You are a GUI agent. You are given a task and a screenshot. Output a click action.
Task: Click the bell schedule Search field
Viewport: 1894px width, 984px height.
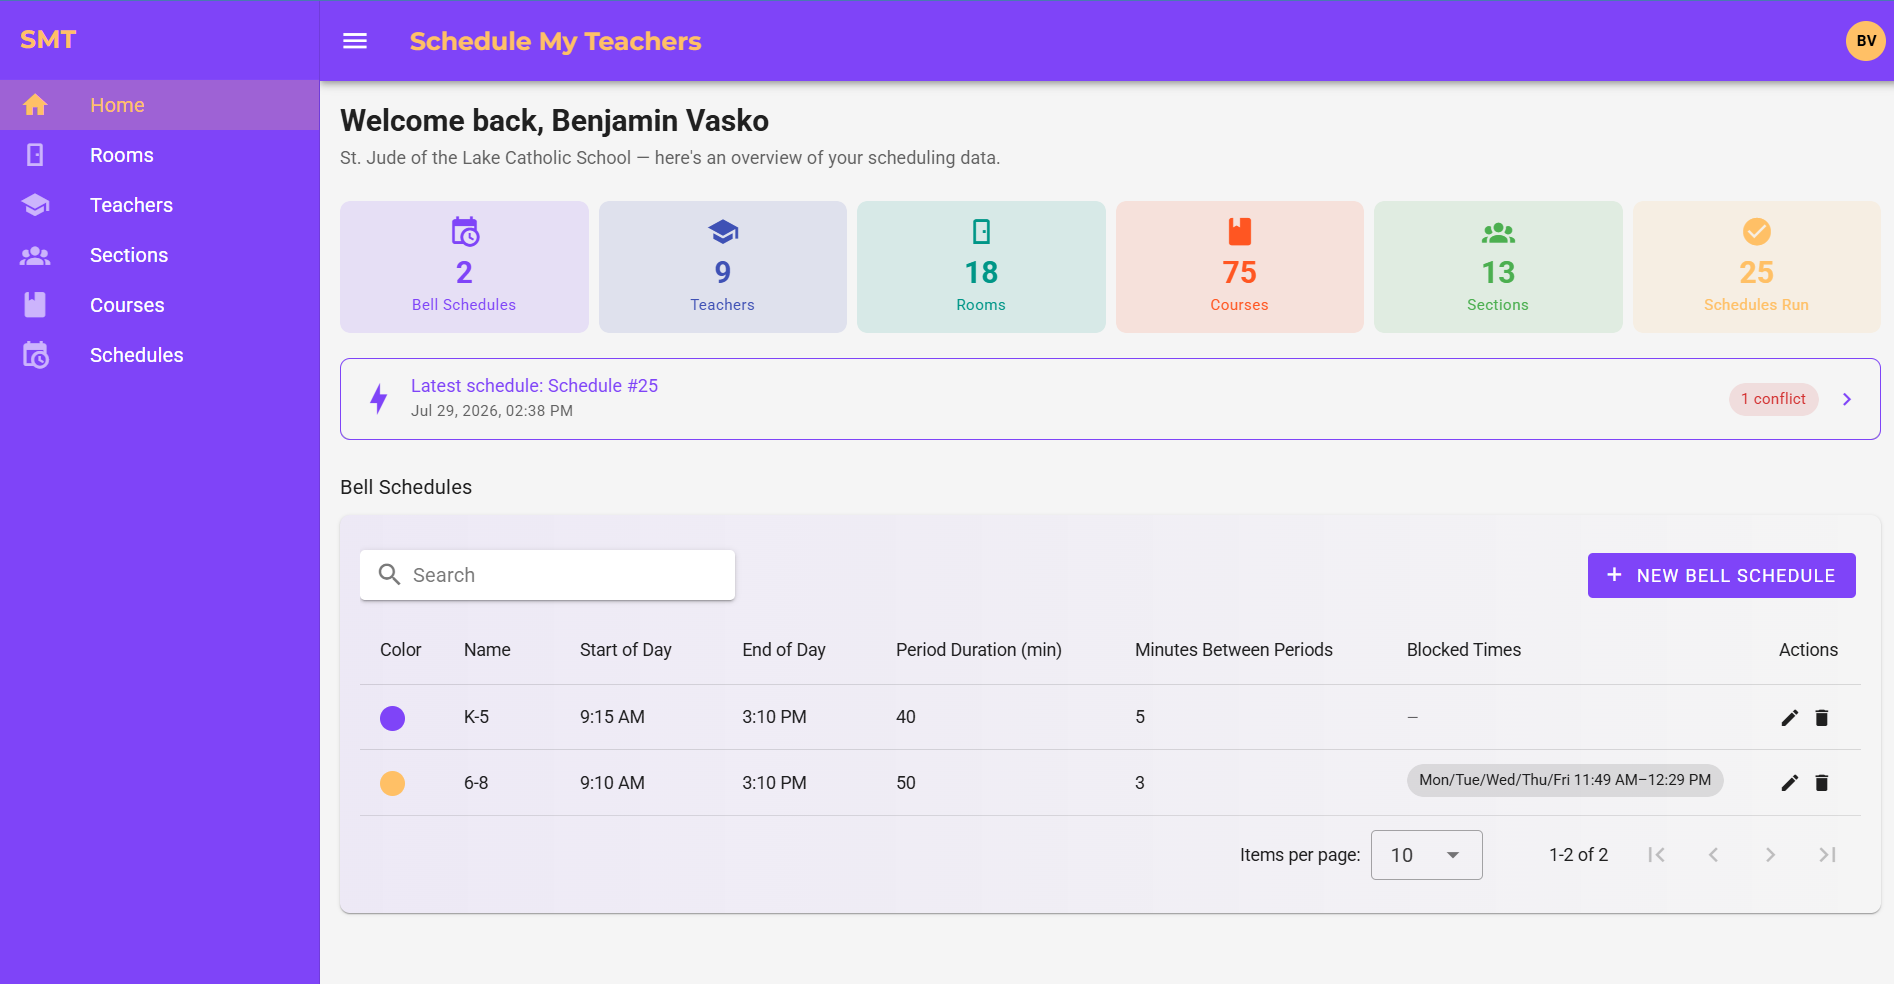[x=547, y=575]
